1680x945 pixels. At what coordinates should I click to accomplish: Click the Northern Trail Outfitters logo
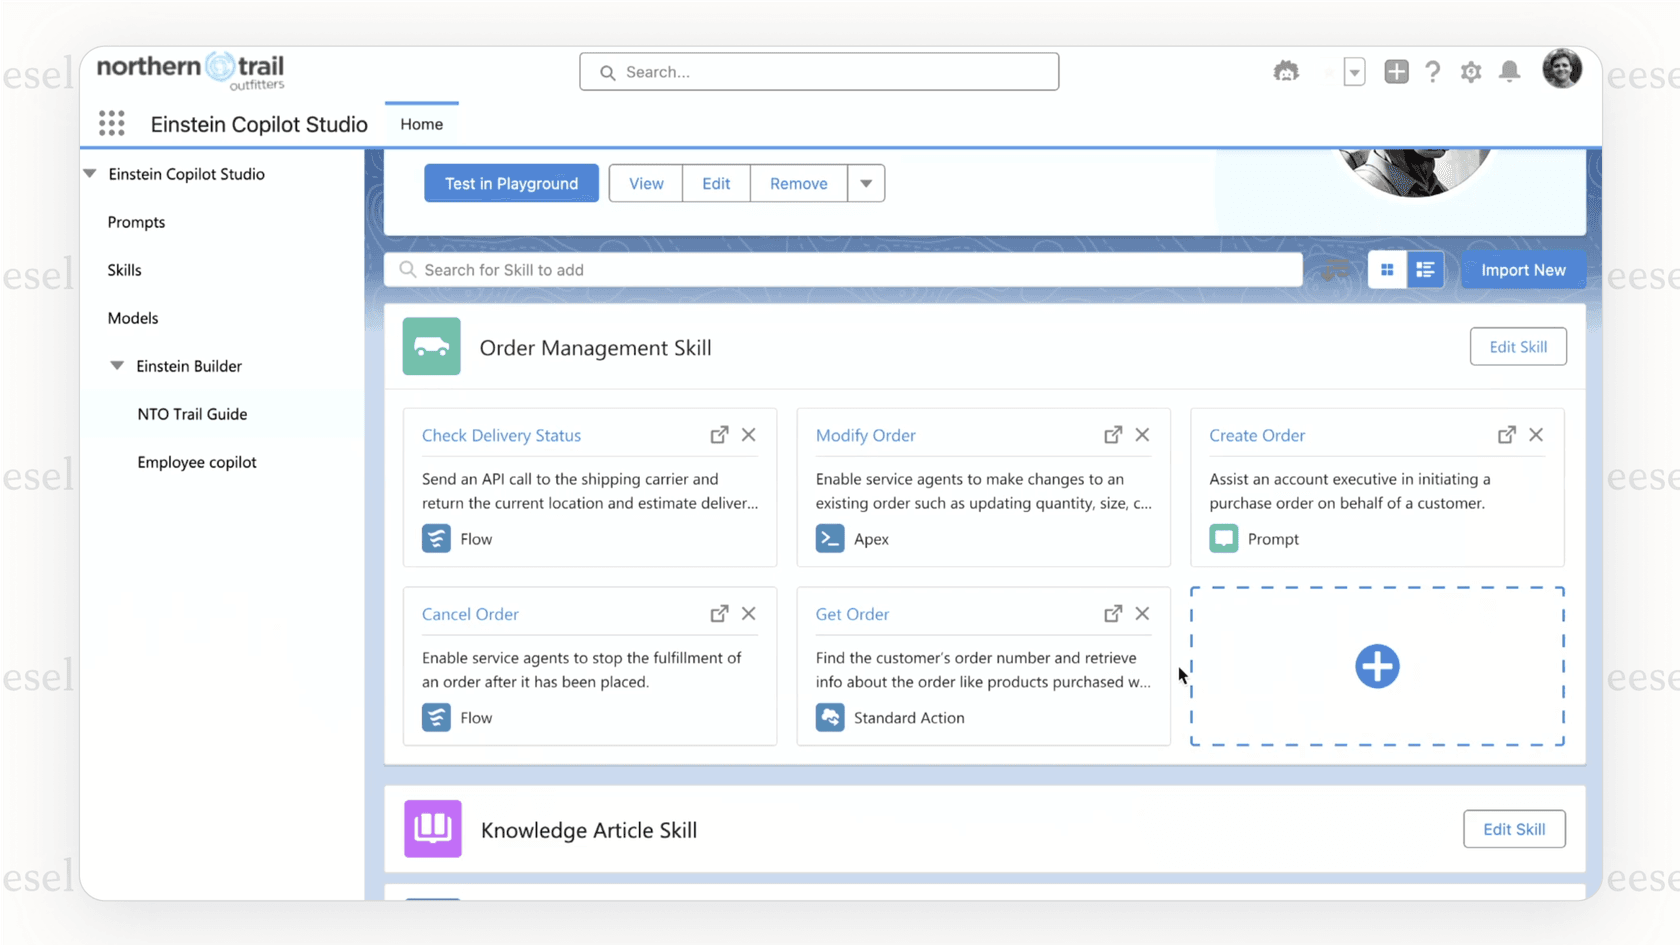[191, 71]
